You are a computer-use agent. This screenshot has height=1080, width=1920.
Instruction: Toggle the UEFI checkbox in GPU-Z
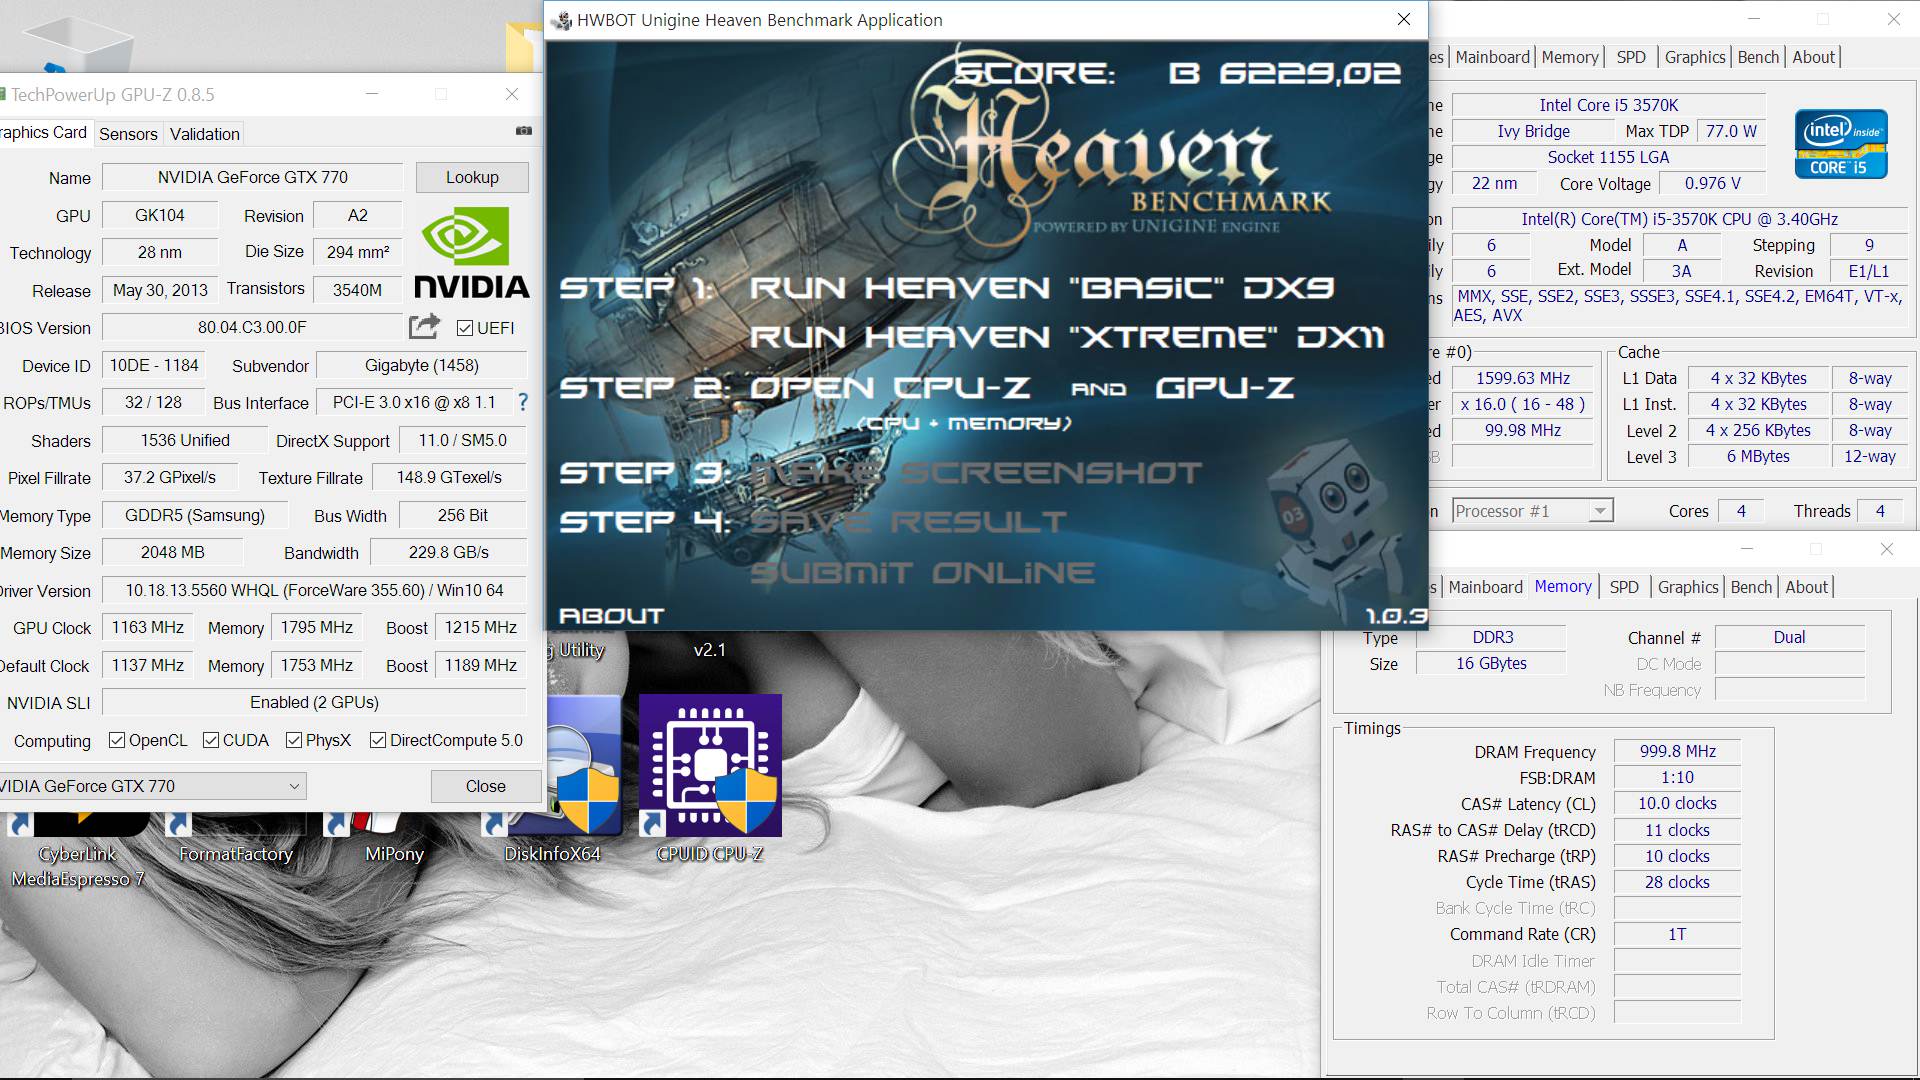[x=465, y=328]
